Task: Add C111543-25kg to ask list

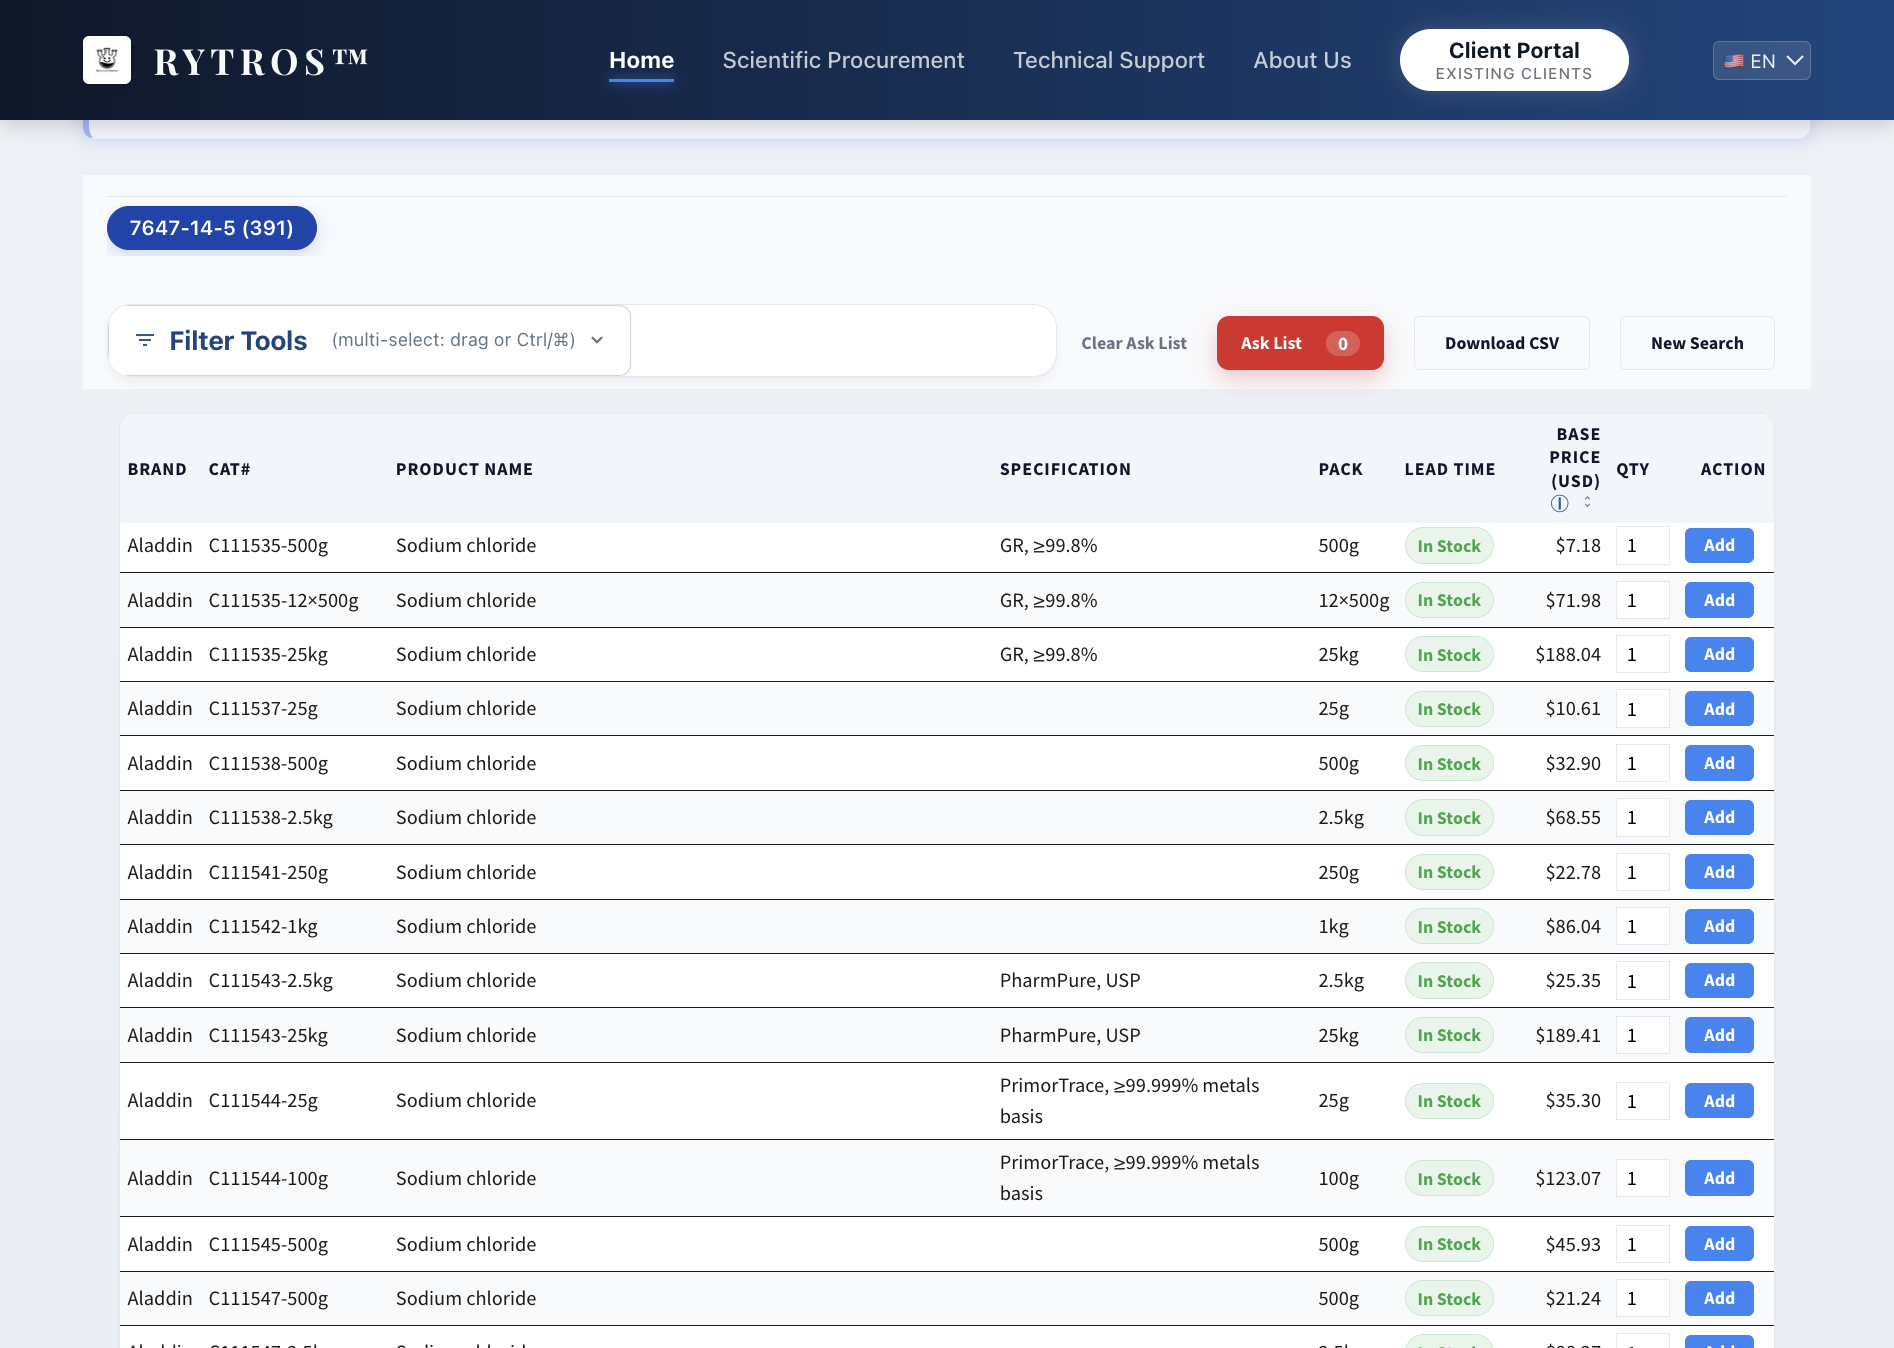Action: pos(1718,1035)
